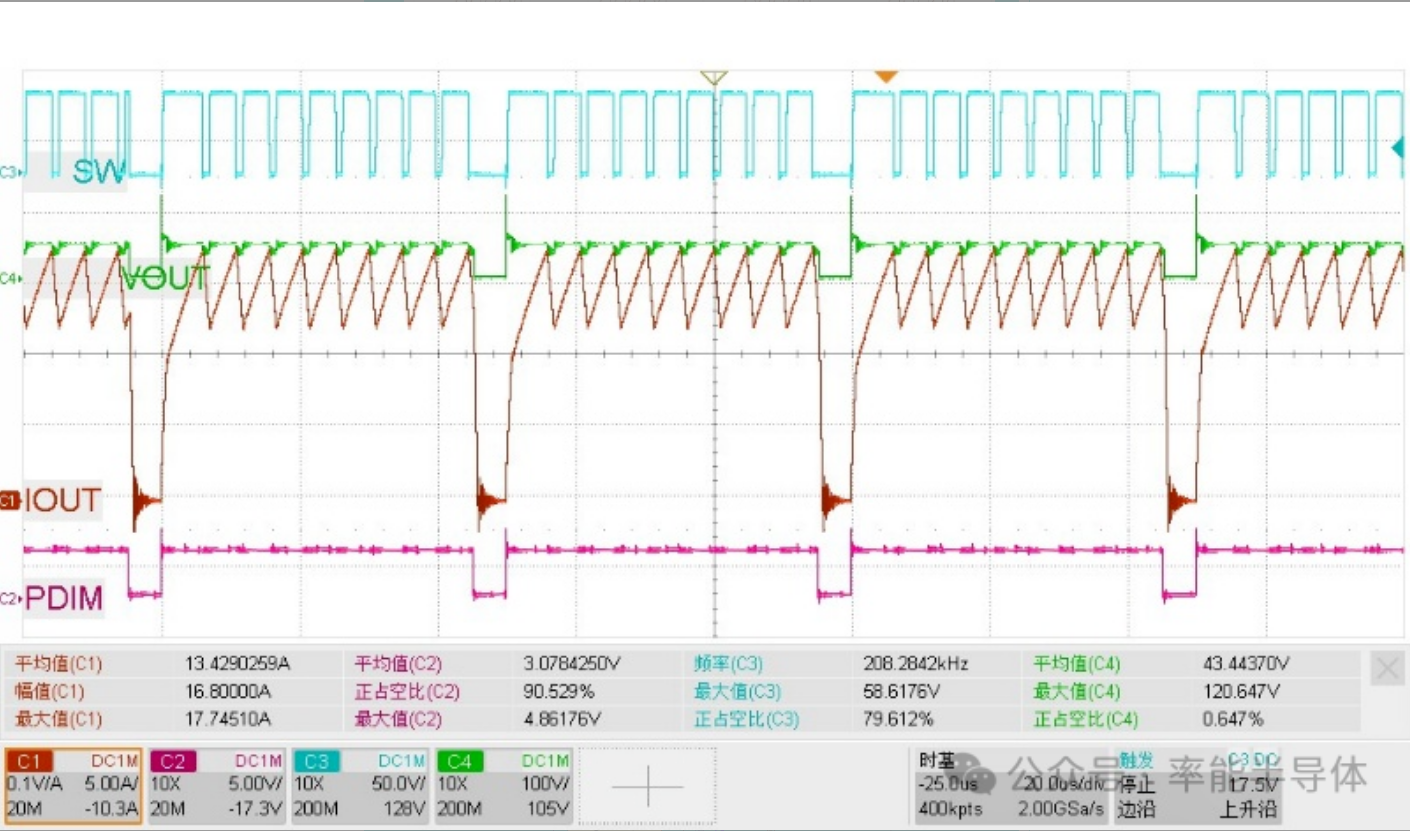Select the 幅值(C1) measurement label
Image resolution: width=1410 pixels, height=831 pixels.
(x=50, y=691)
